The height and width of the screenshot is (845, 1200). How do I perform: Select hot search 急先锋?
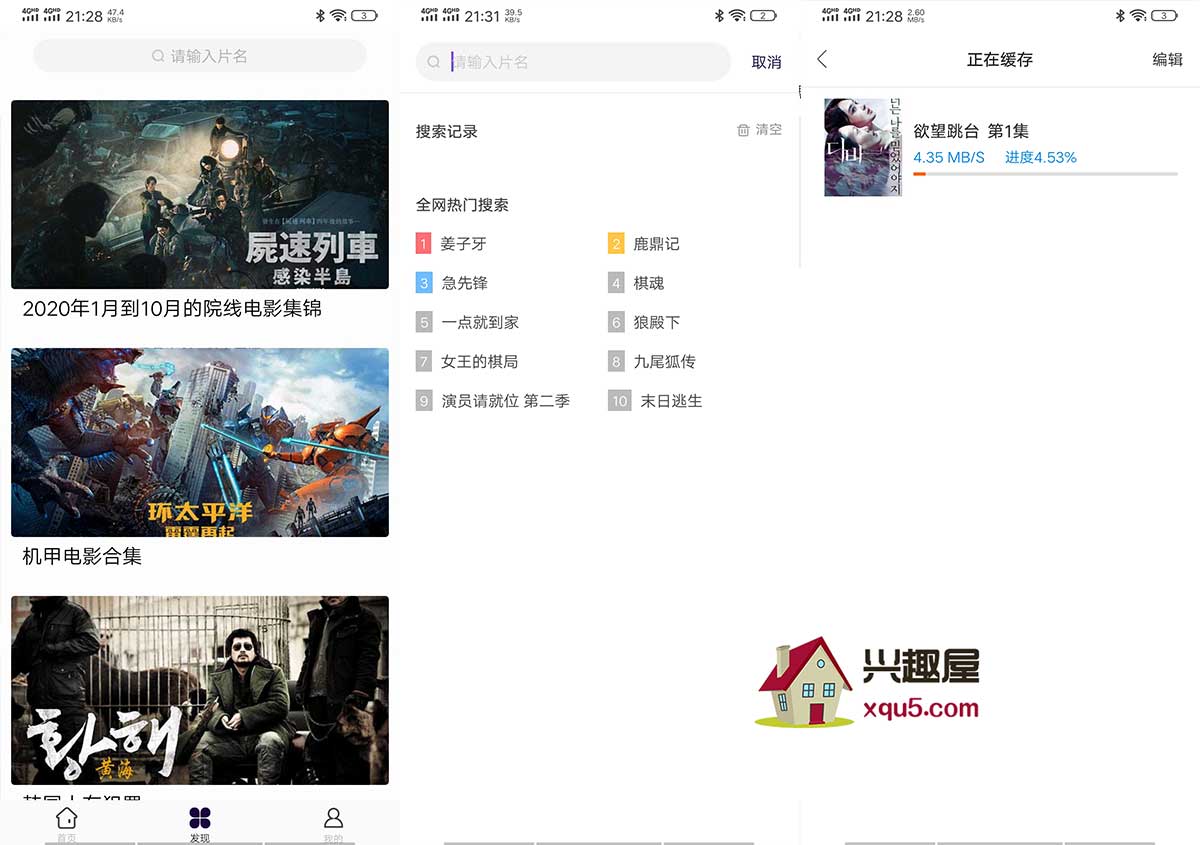[x=464, y=283]
